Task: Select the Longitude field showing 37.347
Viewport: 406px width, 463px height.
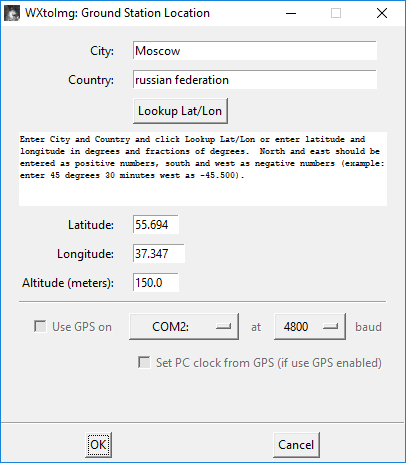Action: (x=159, y=254)
